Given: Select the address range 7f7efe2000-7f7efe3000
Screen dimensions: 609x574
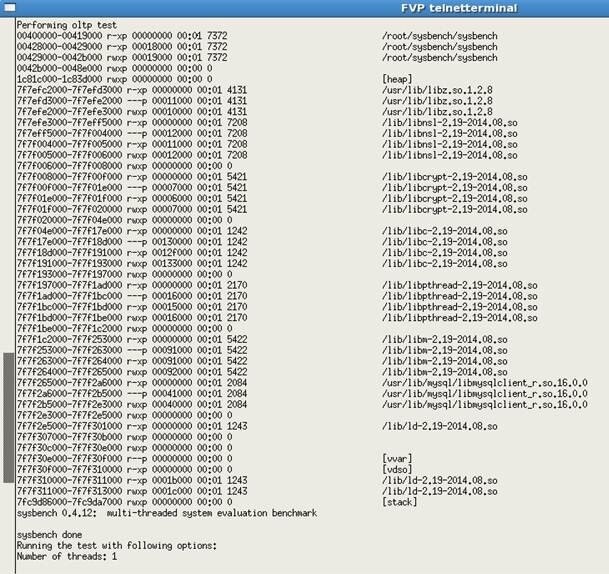Looking at the screenshot, I should [x=70, y=112].
